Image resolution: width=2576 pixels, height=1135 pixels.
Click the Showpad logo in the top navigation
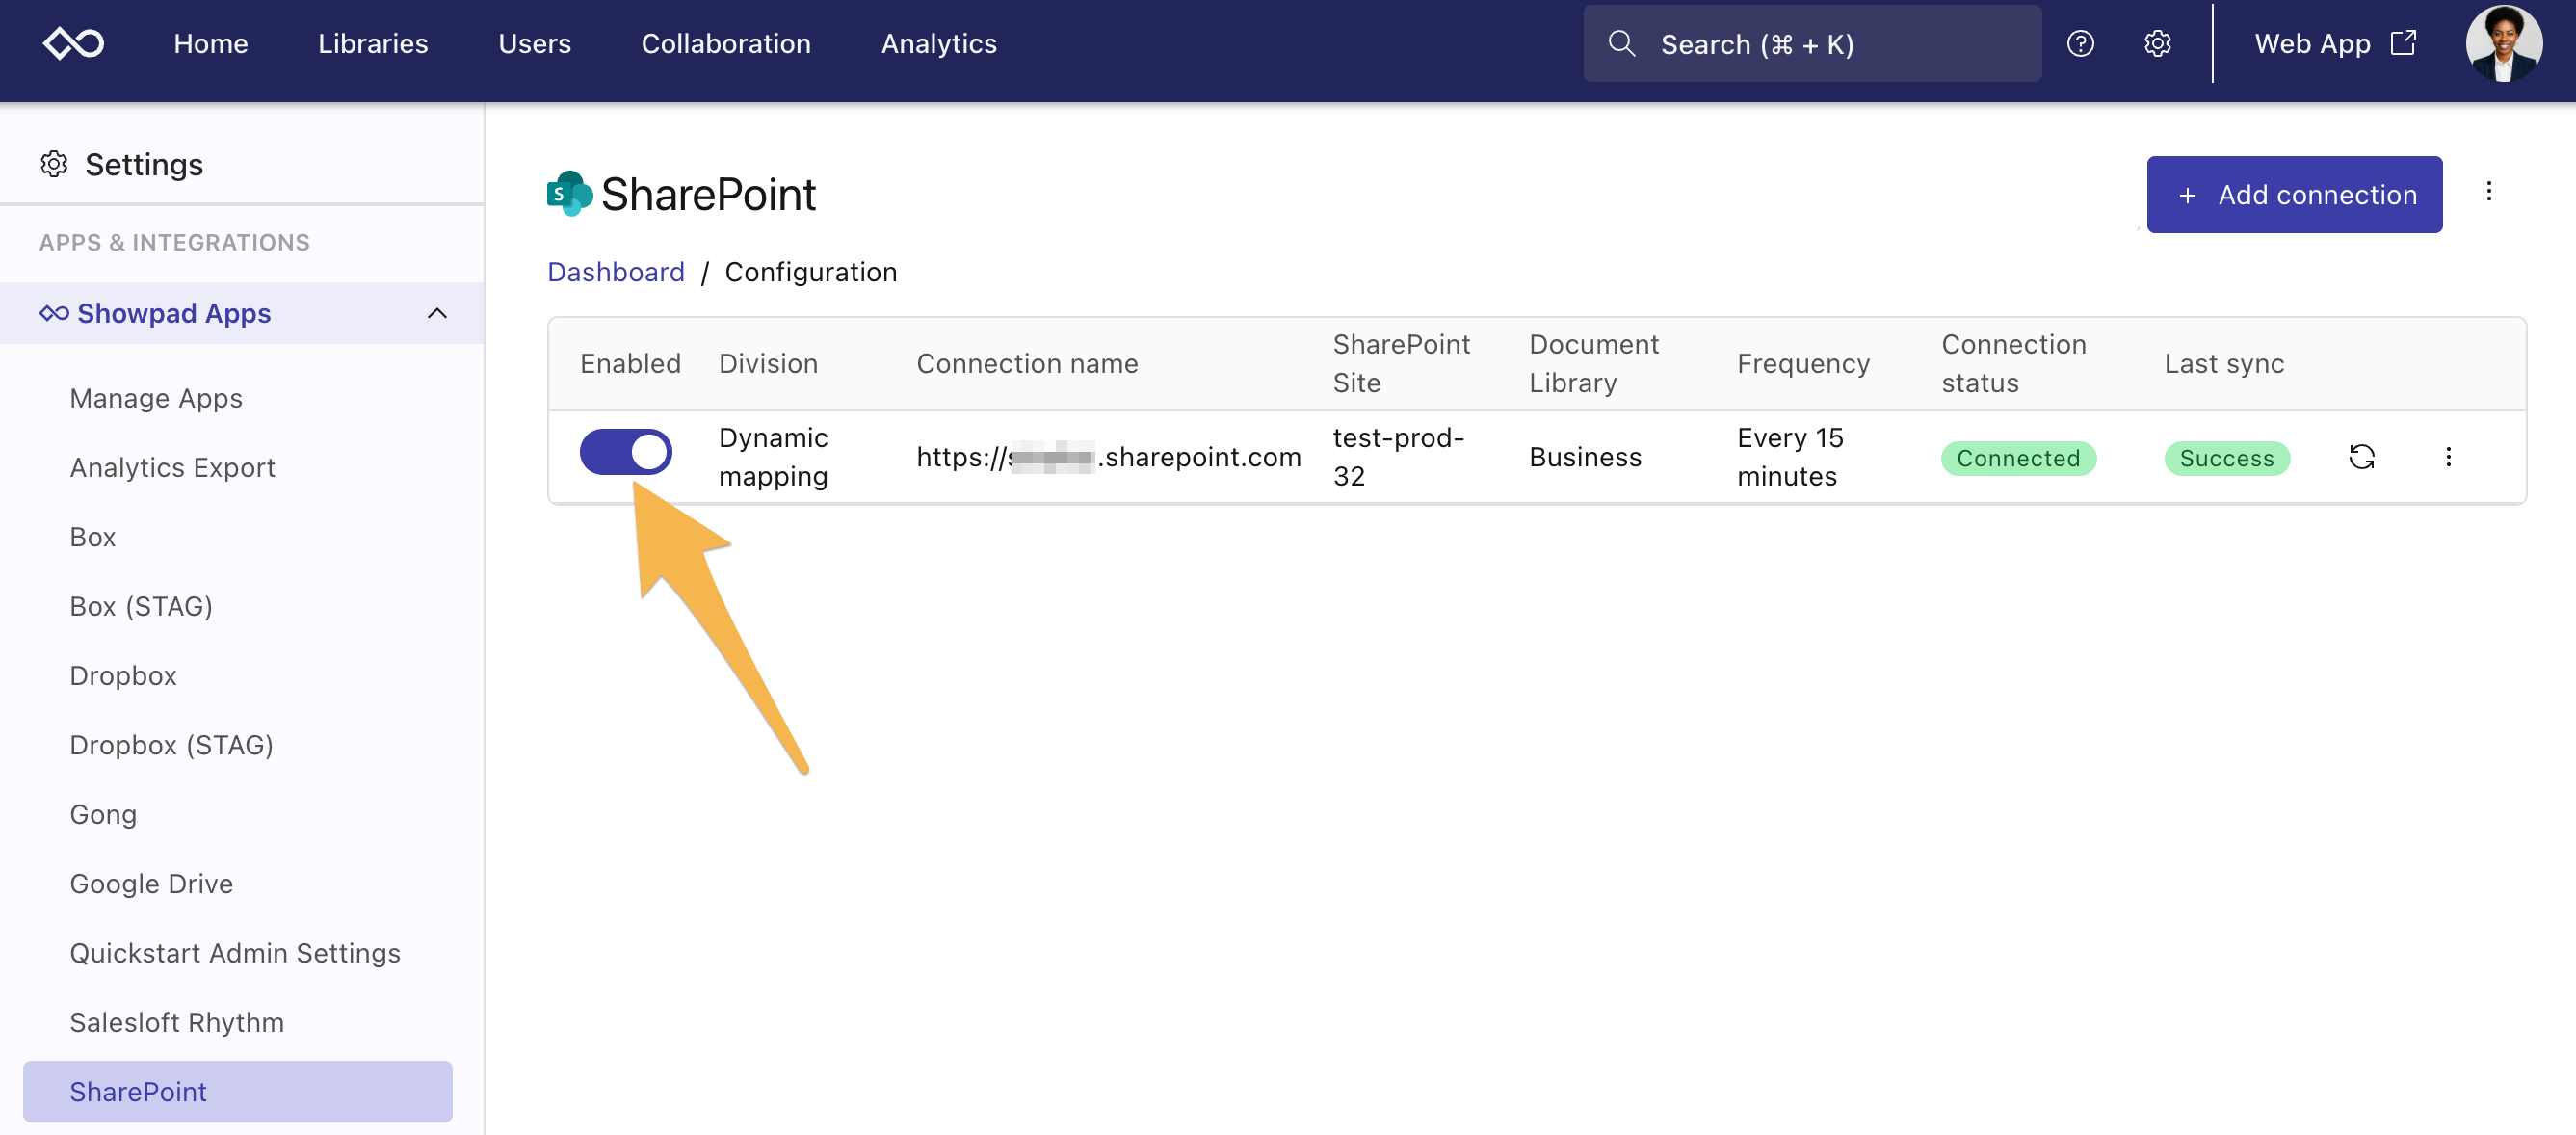75,43
